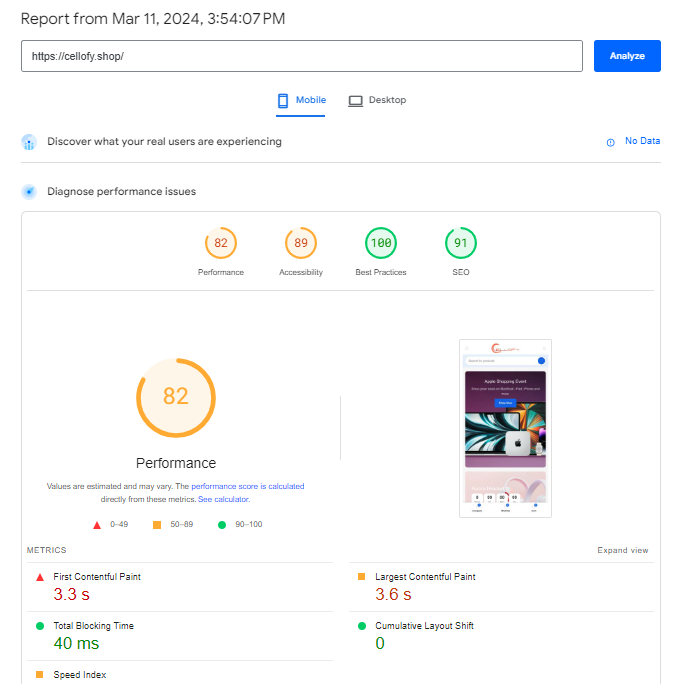Click the large 82 performance score circle
This screenshot has height=684, width=681.
click(x=176, y=397)
